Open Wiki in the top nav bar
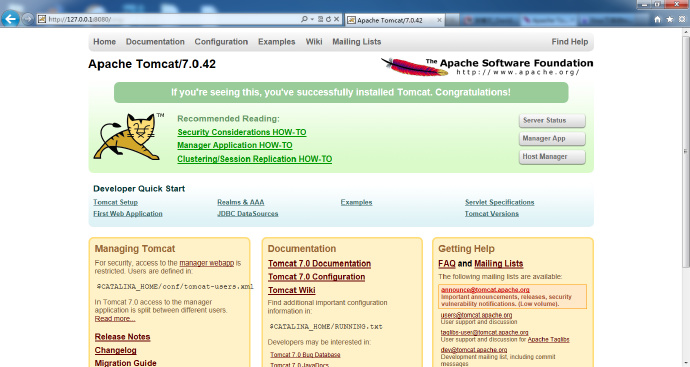 pos(314,42)
